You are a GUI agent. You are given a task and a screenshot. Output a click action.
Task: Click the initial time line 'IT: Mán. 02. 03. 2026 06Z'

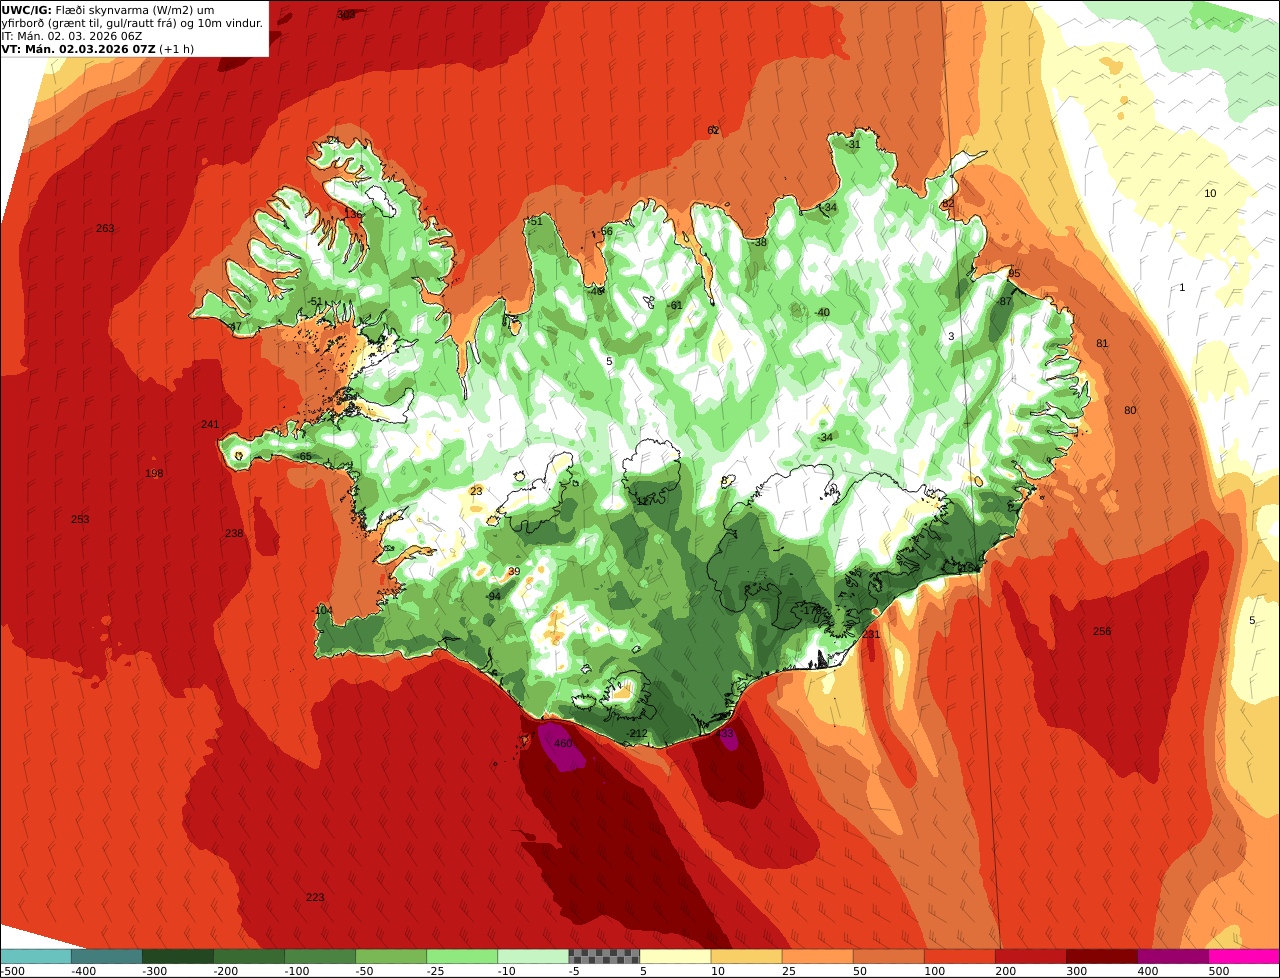pyautogui.click(x=72, y=36)
